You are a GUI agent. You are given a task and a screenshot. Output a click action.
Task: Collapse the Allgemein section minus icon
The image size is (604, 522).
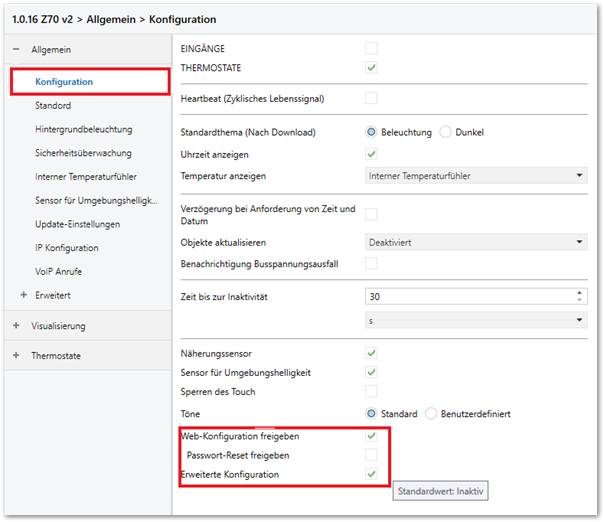pyautogui.click(x=16, y=49)
